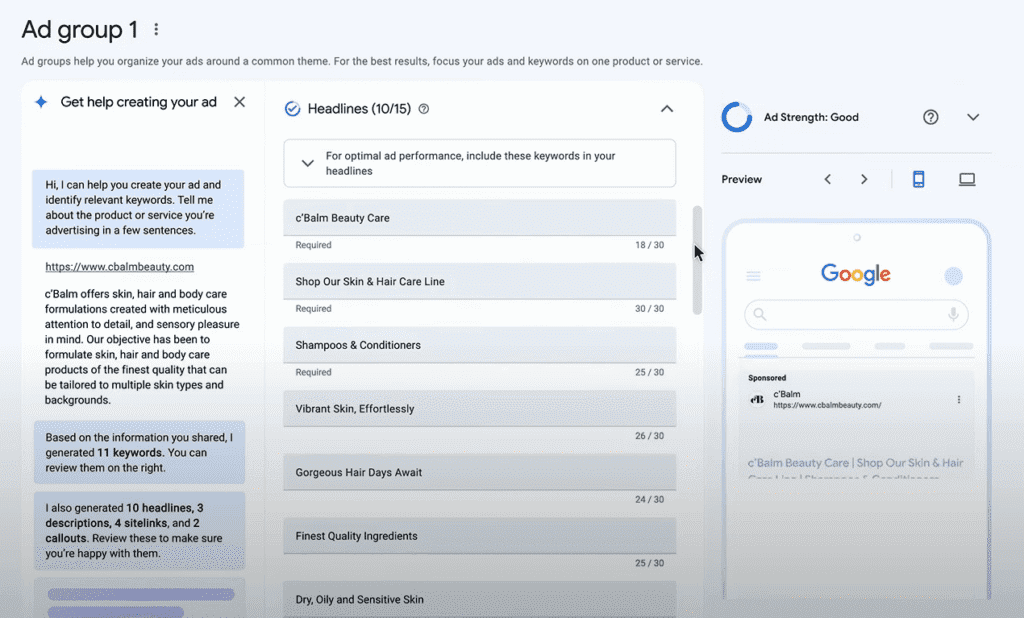Expand the Ad Strength details chevron
The width and height of the screenshot is (1024, 618).
(x=973, y=117)
